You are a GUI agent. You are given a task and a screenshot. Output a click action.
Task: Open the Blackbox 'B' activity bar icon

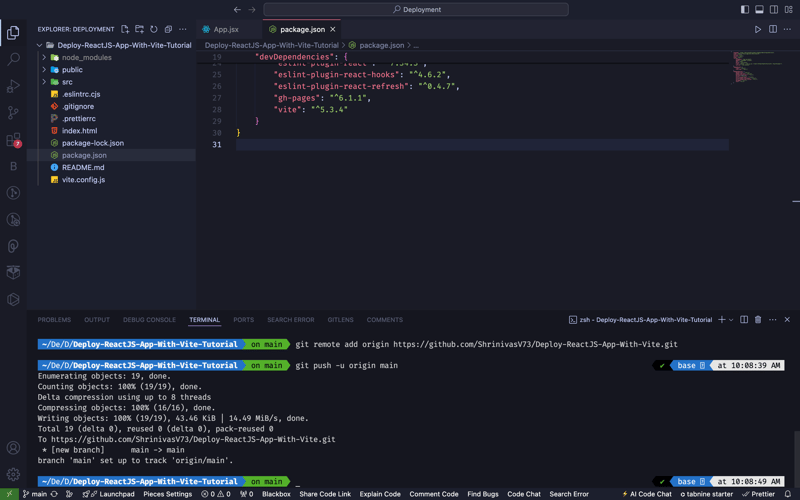pos(13,166)
